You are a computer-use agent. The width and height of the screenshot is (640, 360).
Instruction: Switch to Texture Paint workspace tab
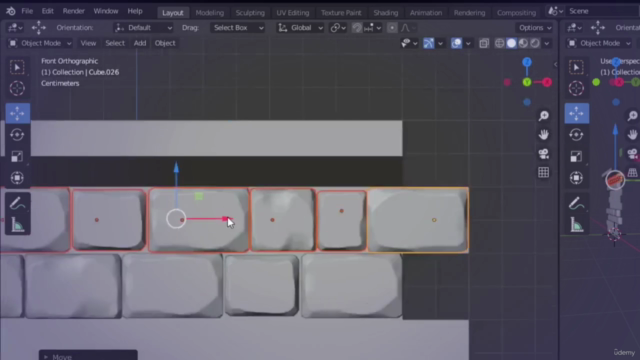pyautogui.click(x=341, y=13)
